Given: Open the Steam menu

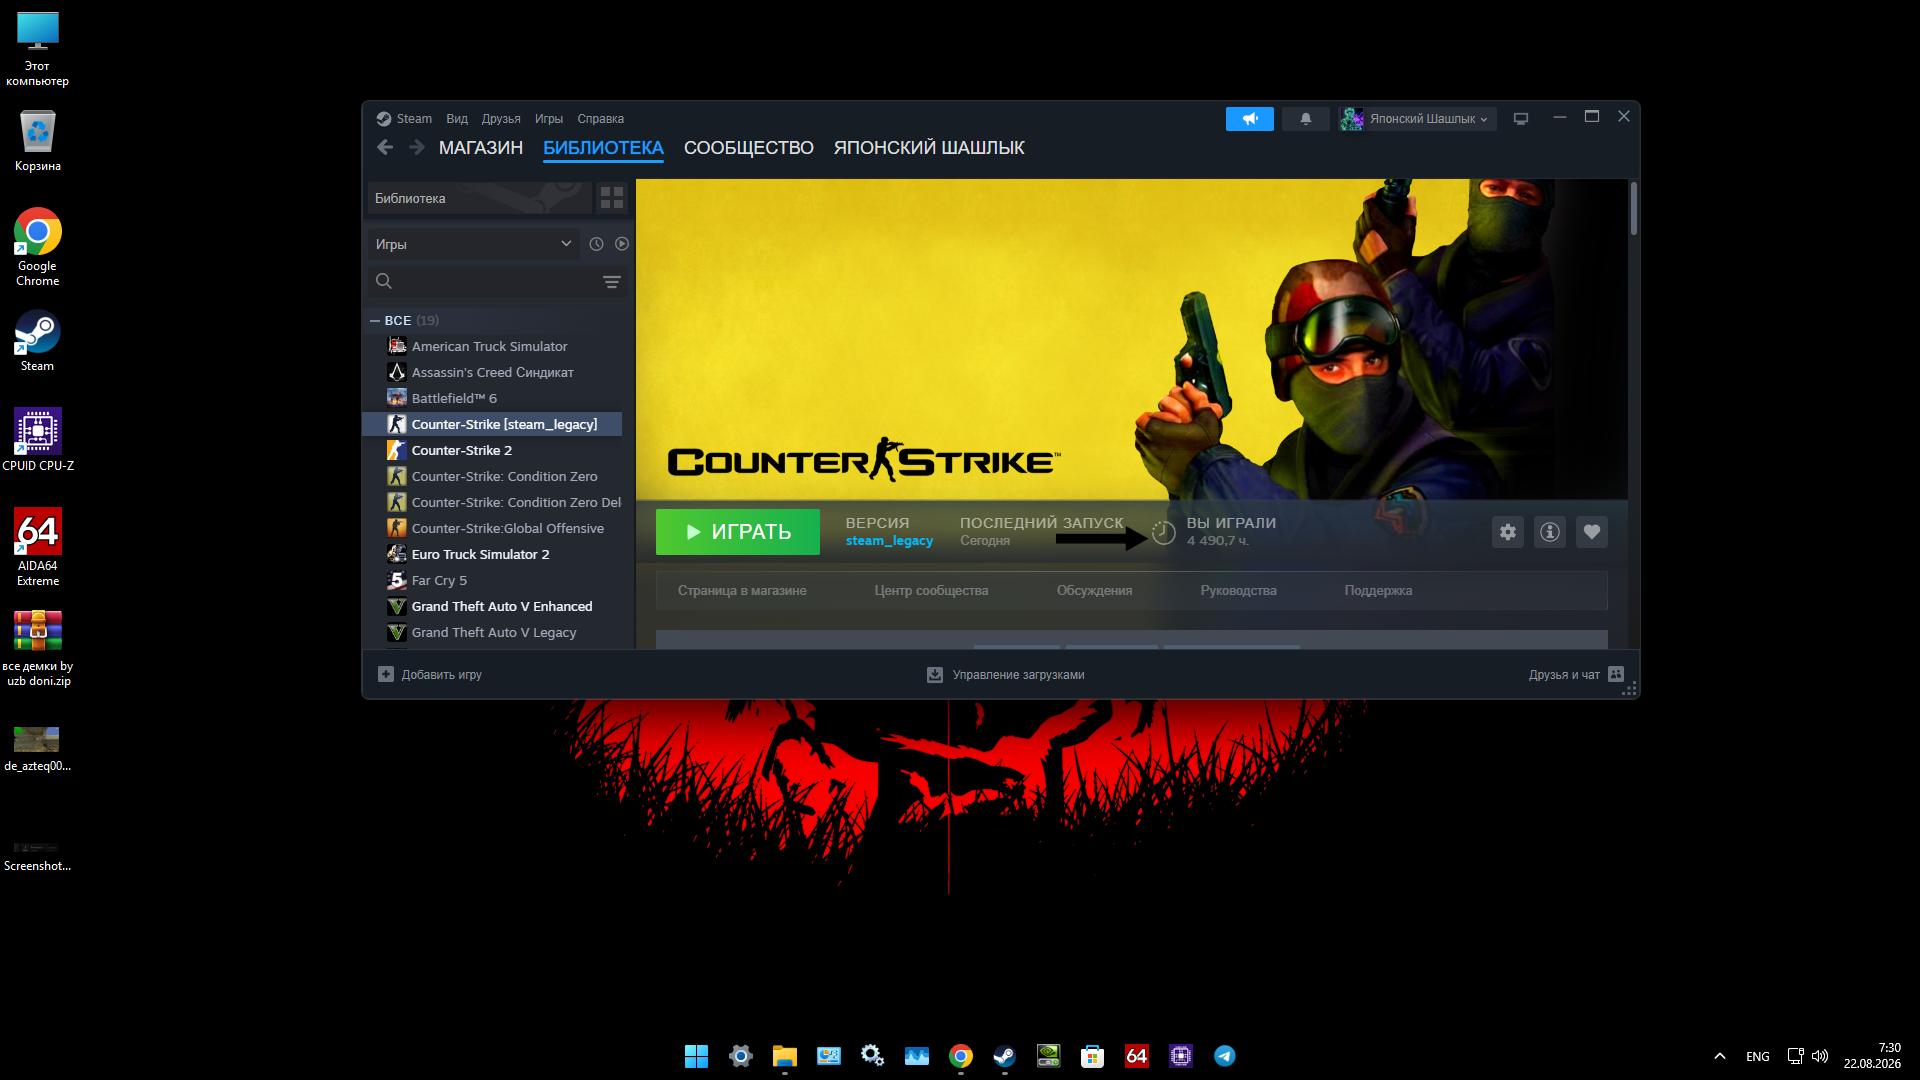Looking at the screenshot, I should (x=414, y=119).
